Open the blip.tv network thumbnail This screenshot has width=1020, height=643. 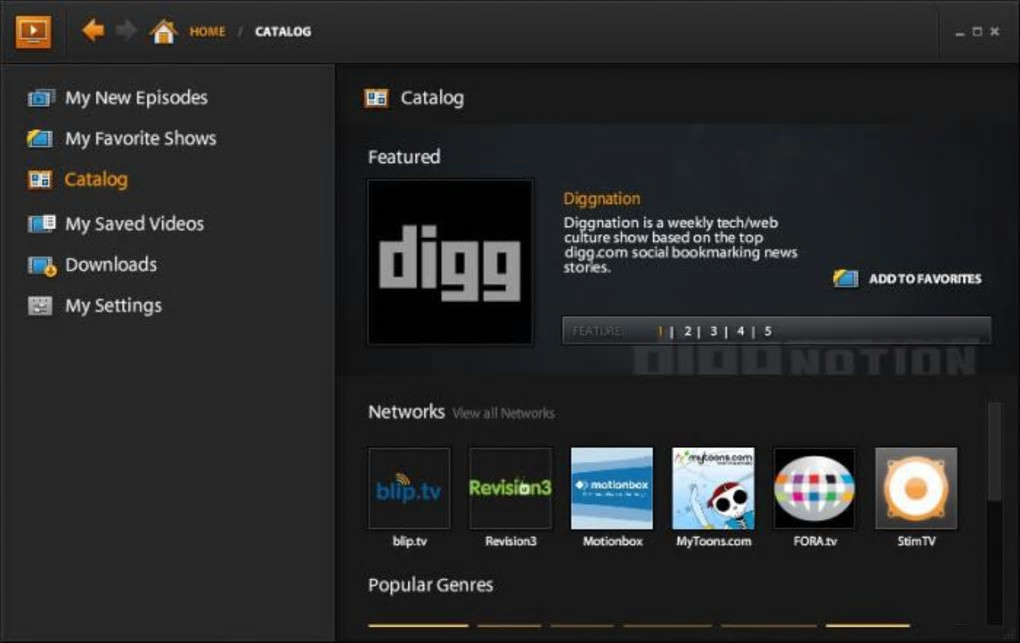click(x=409, y=488)
